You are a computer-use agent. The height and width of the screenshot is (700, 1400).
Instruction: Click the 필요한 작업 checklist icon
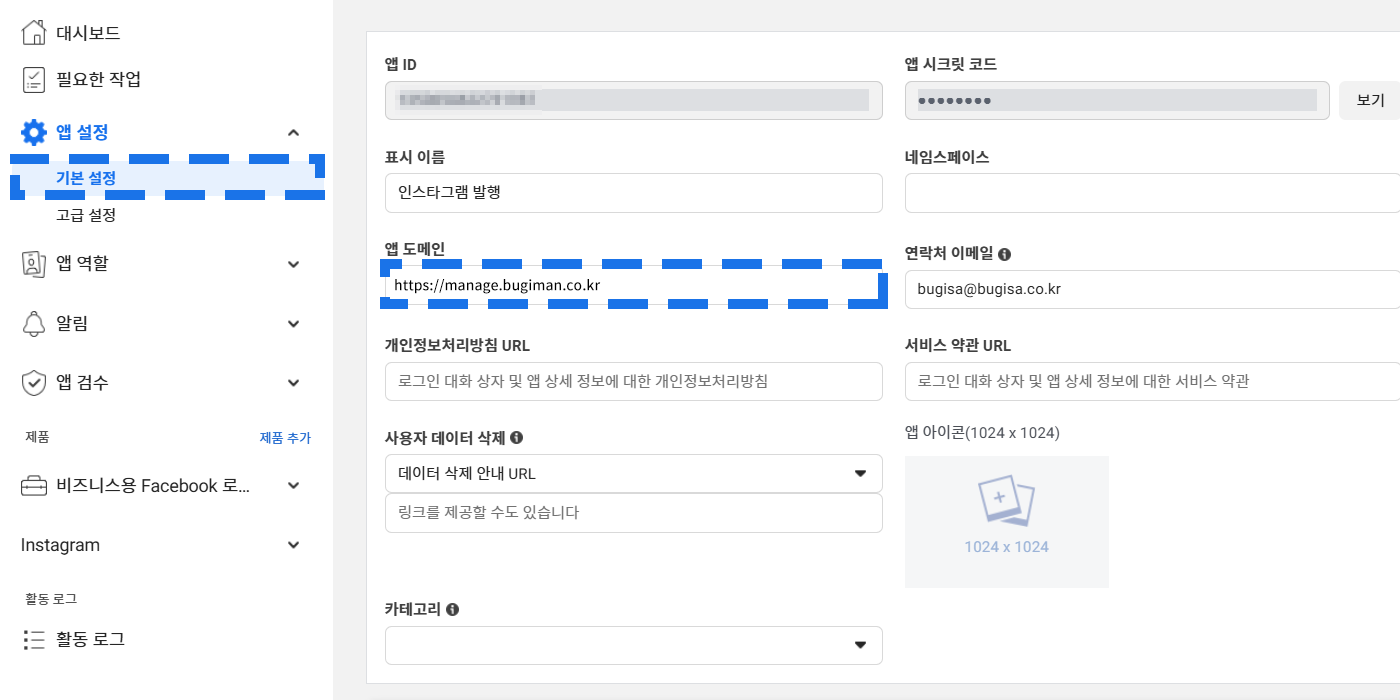tap(34, 80)
